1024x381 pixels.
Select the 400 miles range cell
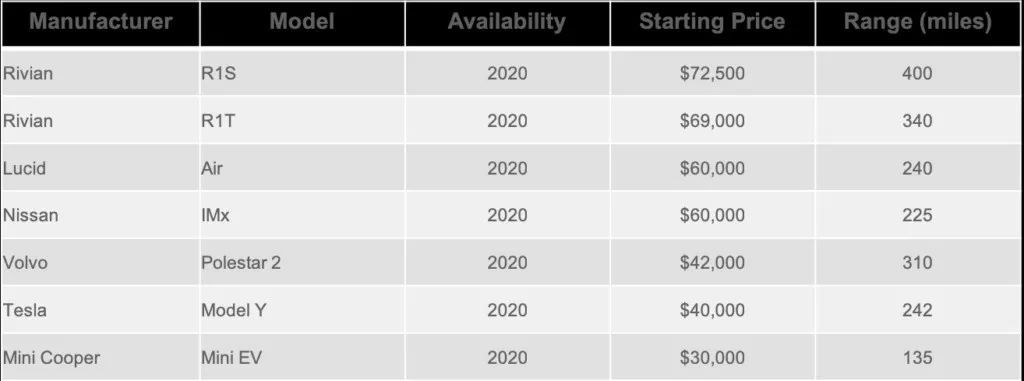(918, 73)
